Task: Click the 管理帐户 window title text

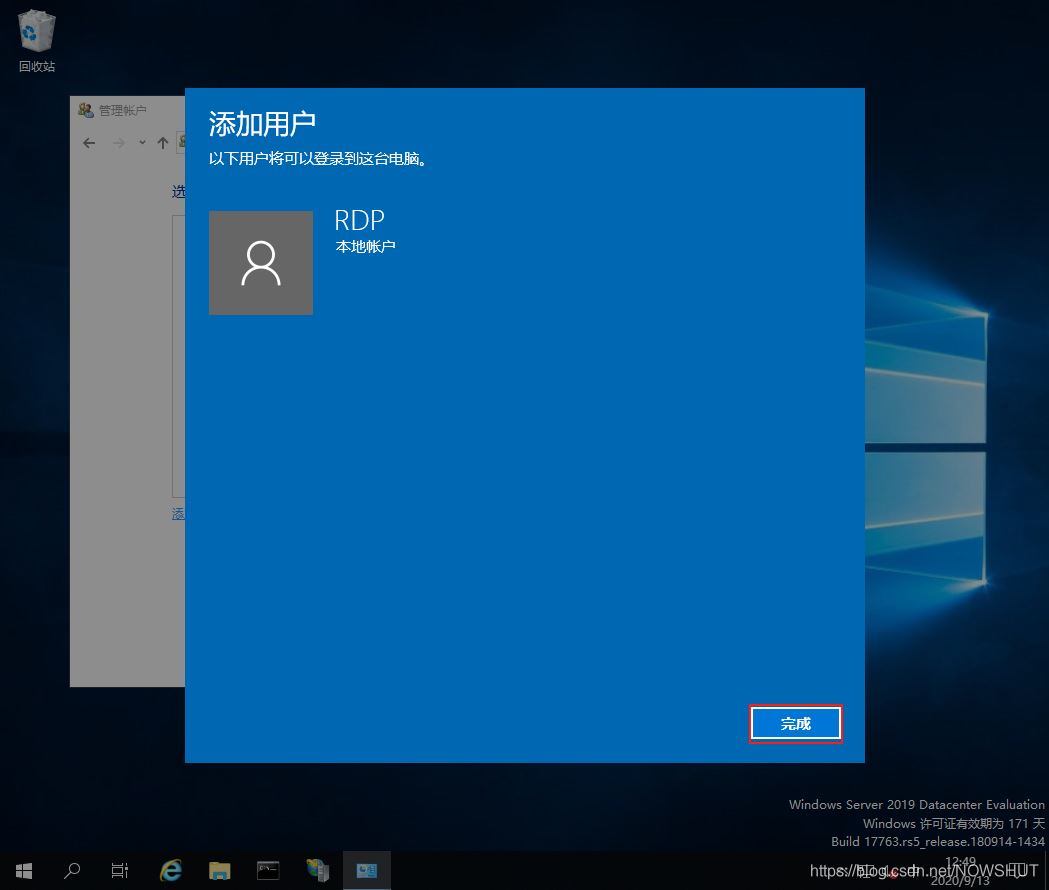Action: (x=122, y=110)
